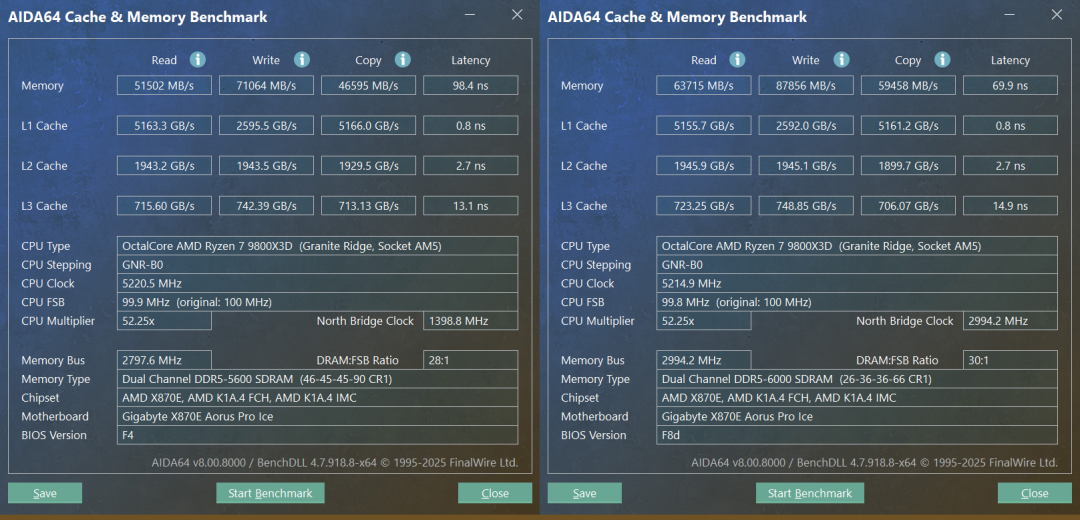Click Copy info icon in left window
Image resolution: width=1080 pixels, height=520 pixels.
click(403, 60)
